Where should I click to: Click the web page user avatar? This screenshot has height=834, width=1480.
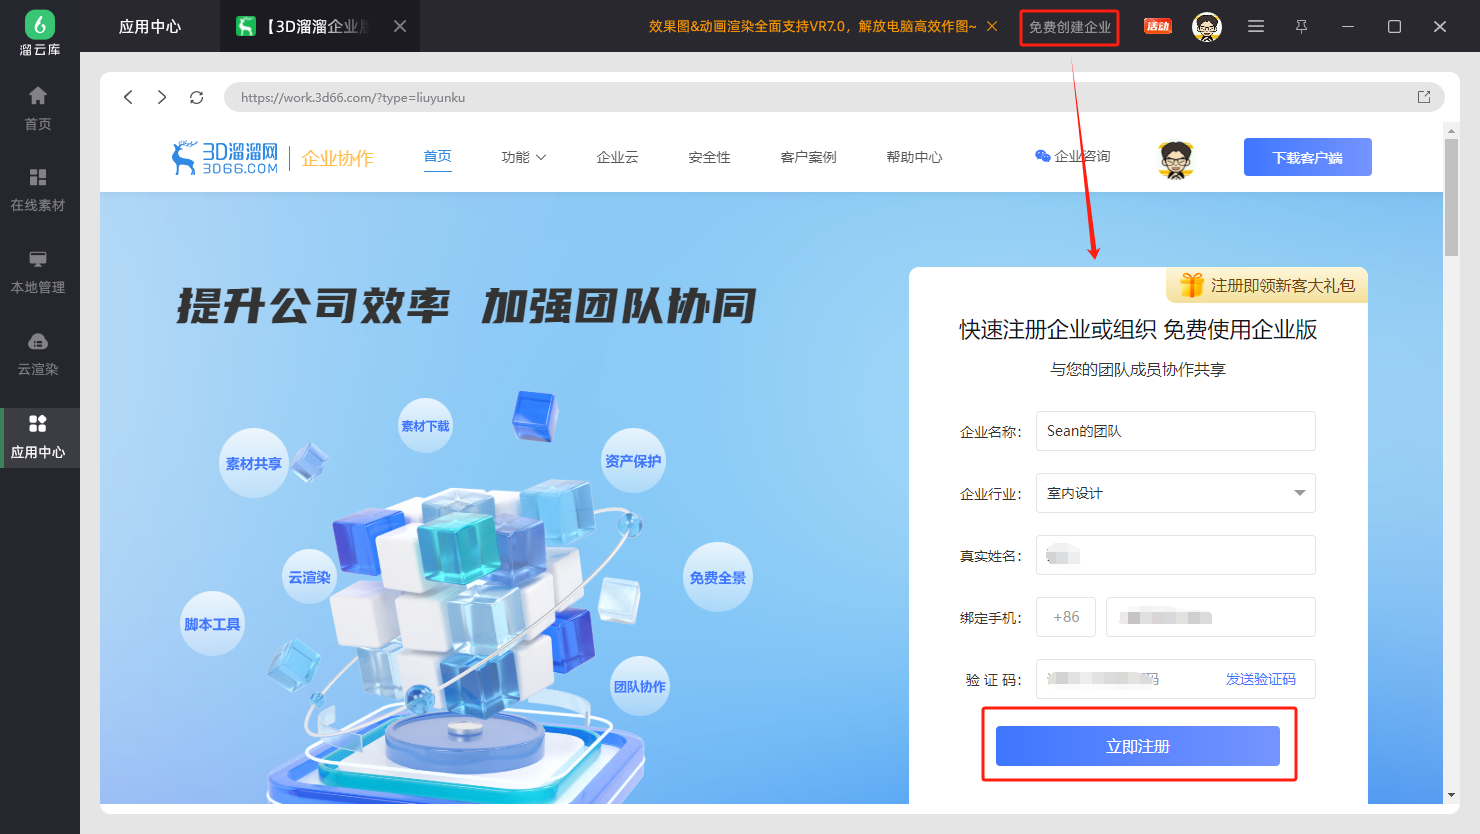click(x=1176, y=158)
